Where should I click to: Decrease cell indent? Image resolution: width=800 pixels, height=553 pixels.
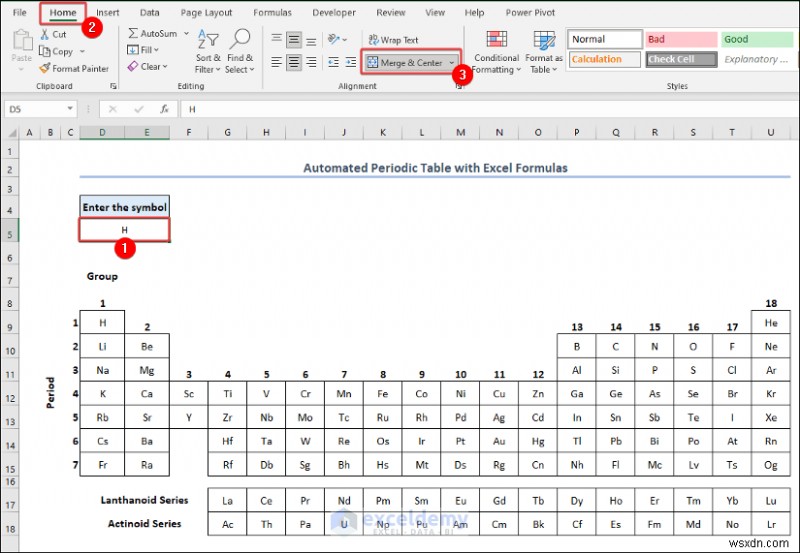pyautogui.click(x=334, y=62)
